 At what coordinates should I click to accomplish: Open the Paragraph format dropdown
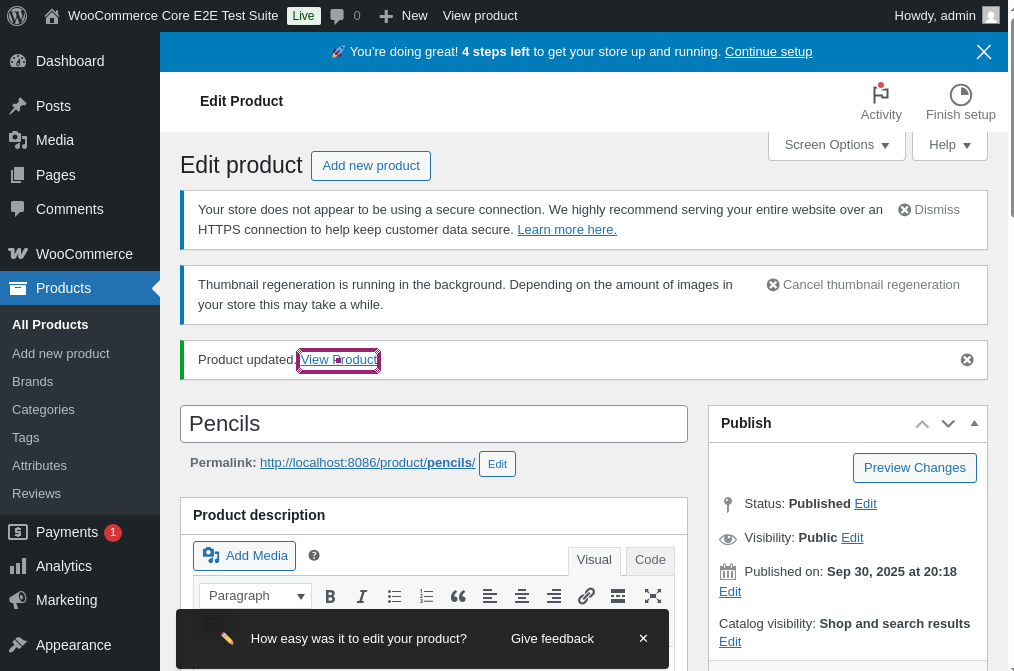click(255, 596)
